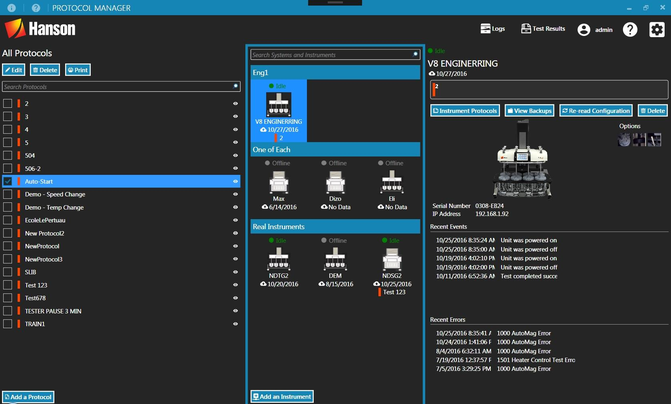This screenshot has width=671, height=404.
Task: Uncheck the Auto-Start protocol checkbox
Action: 8,181
